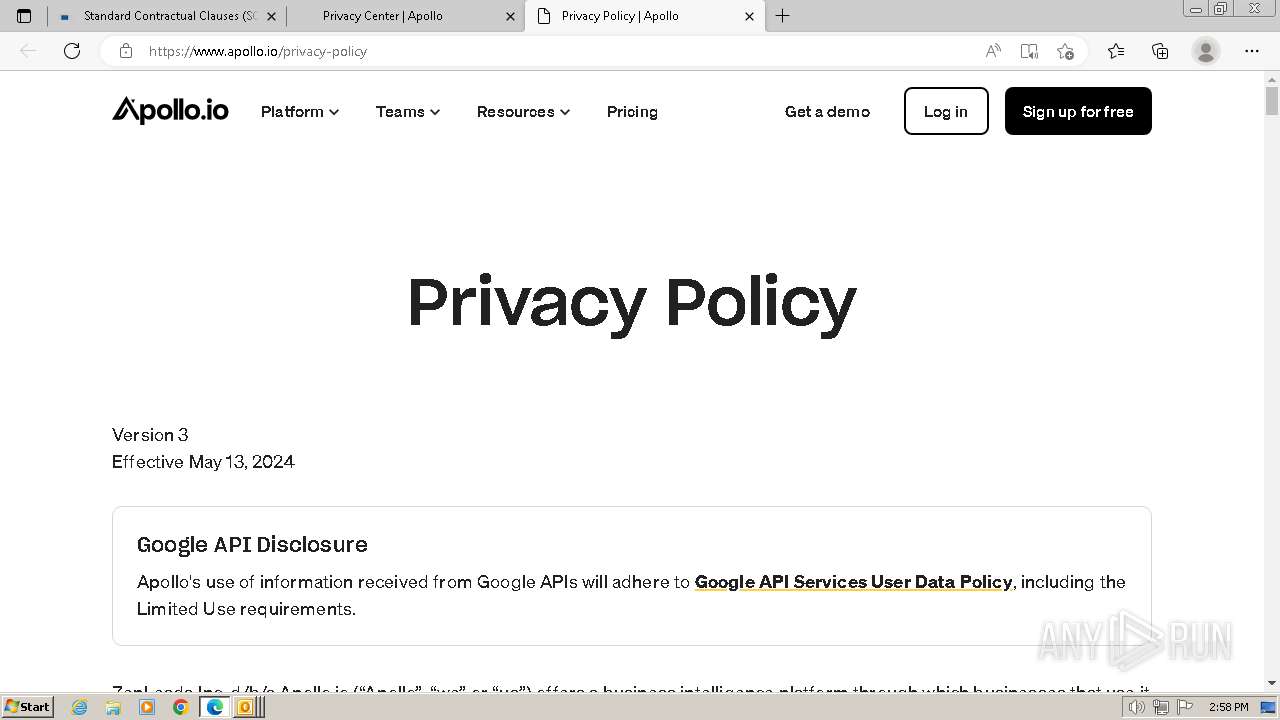This screenshot has width=1280, height=720.
Task: Close the Privacy Policy tab
Action: coord(749,16)
